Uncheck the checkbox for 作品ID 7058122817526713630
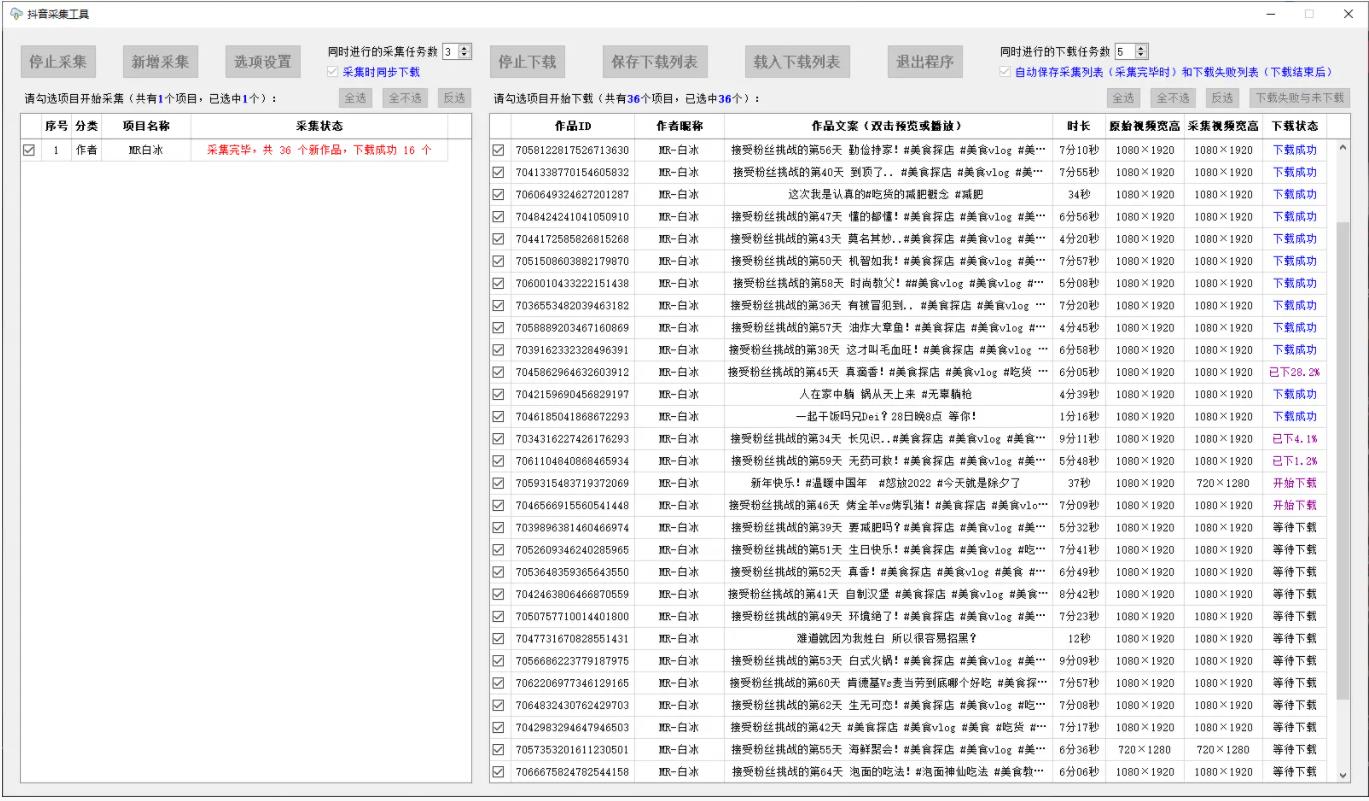1369x801 pixels. (x=499, y=150)
